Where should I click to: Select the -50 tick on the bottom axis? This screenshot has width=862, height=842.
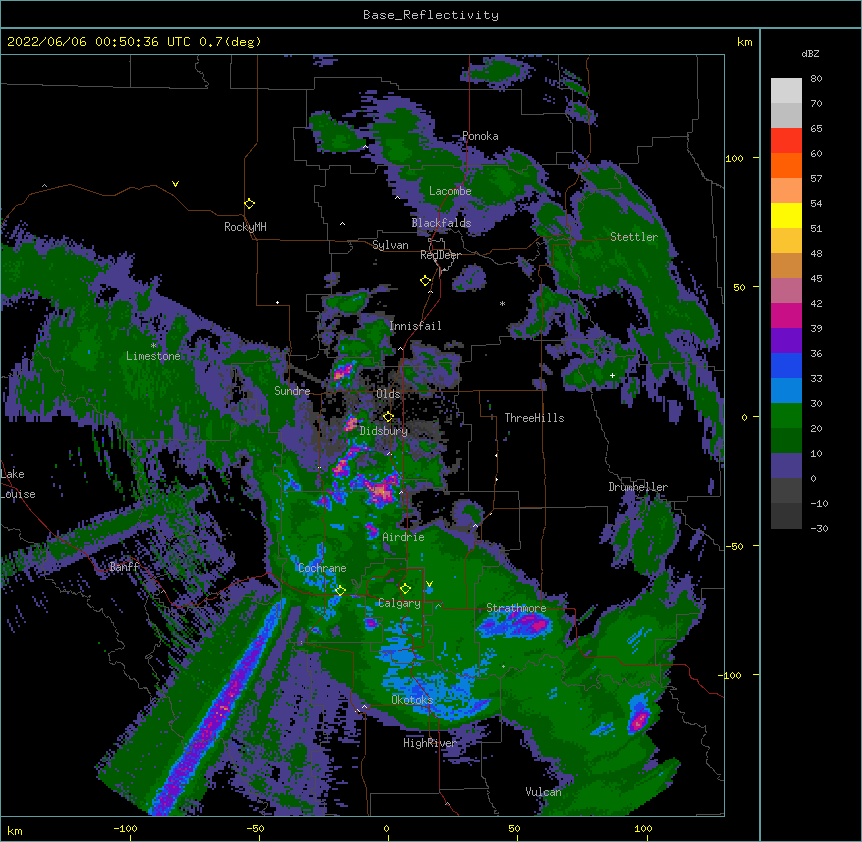pyautogui.click(x=255, y=828)
